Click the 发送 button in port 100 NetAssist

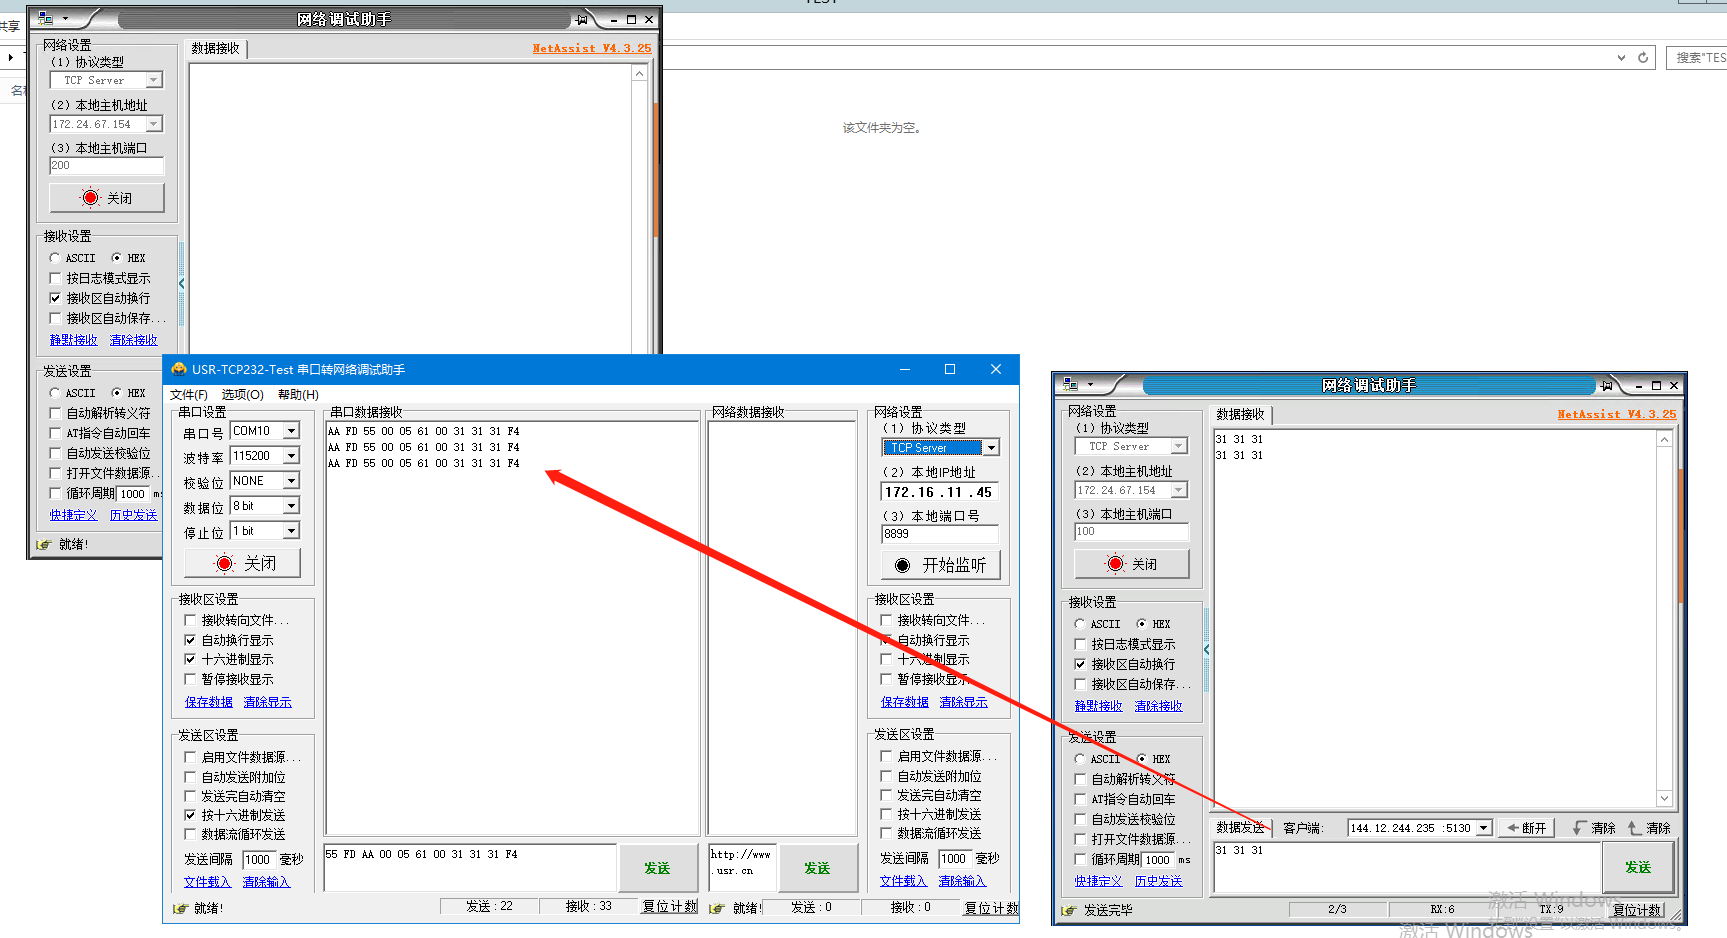click(x=1638, y=867)
